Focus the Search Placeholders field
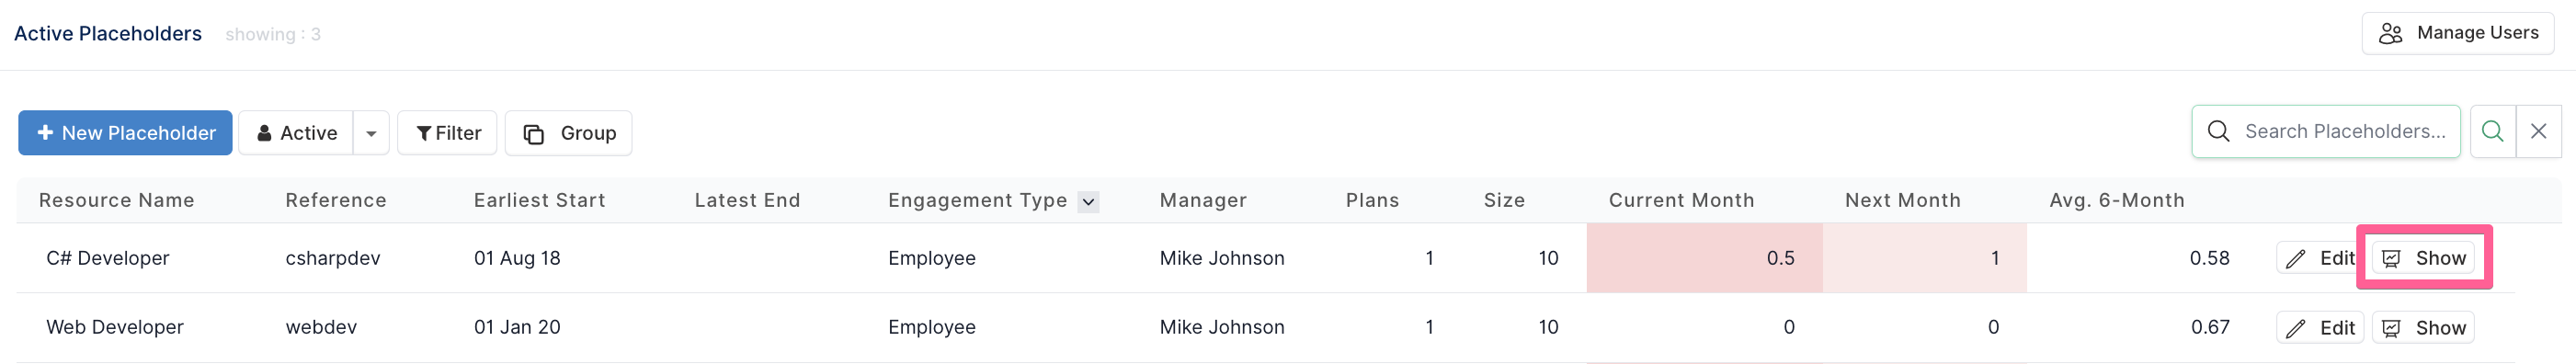The width and height of the screenshot is (2576, 364). (2326, 131)
